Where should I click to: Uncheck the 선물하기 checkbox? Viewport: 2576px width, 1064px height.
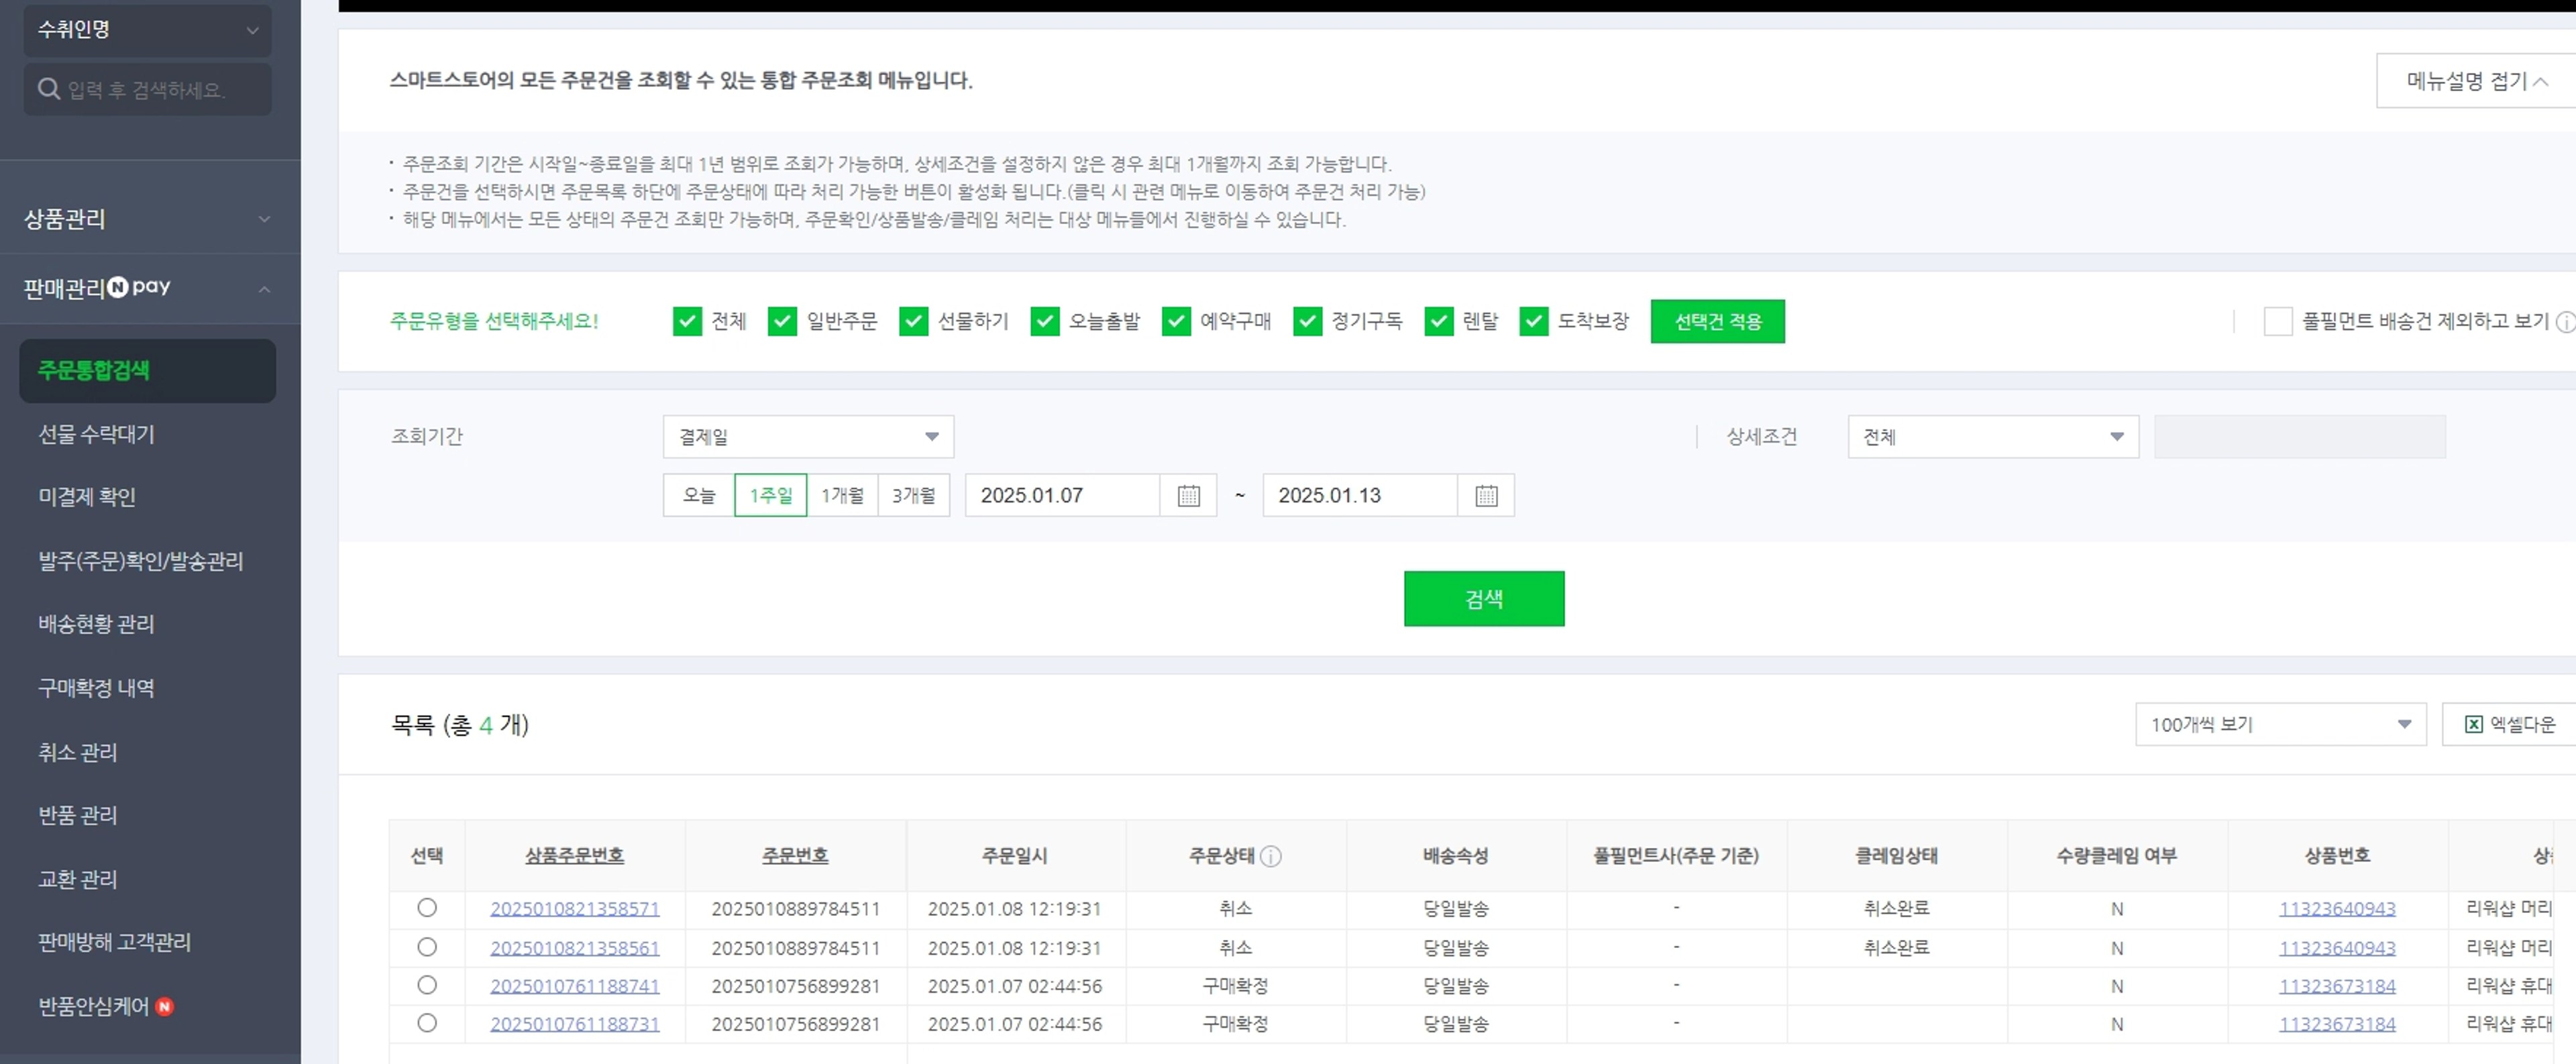(913, 321)
